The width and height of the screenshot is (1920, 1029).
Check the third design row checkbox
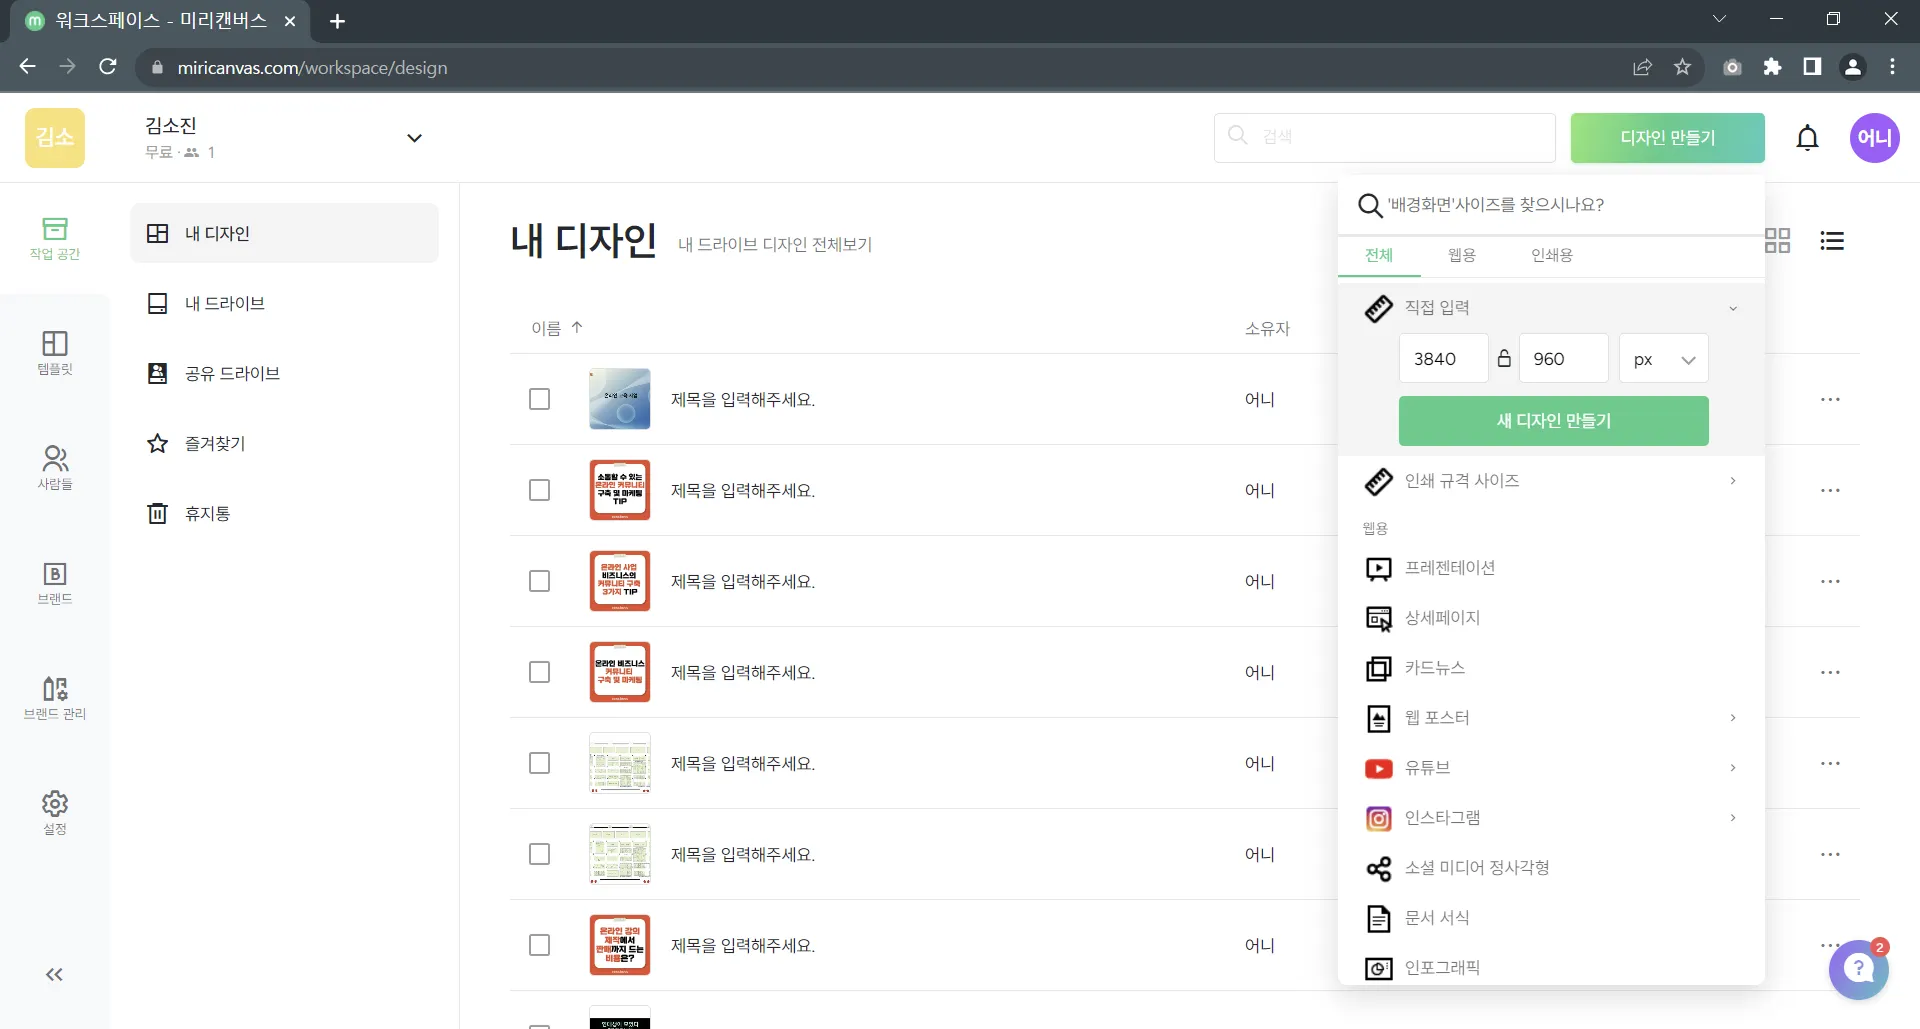point(540,582)
